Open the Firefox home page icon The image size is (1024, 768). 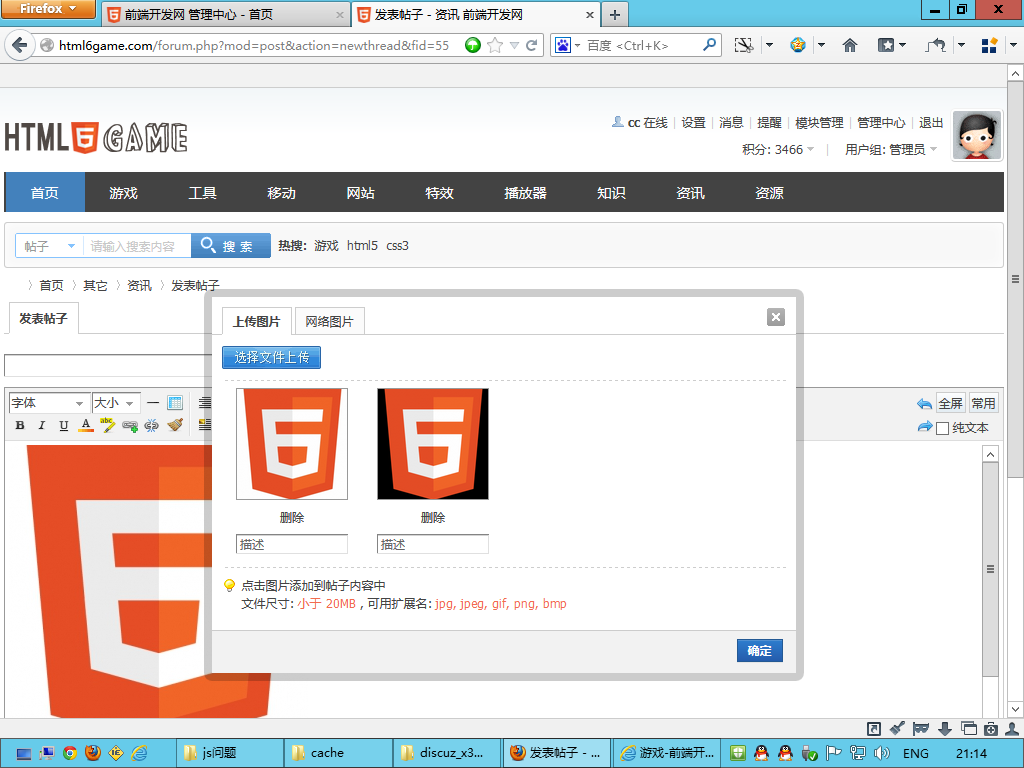point(850,45)
